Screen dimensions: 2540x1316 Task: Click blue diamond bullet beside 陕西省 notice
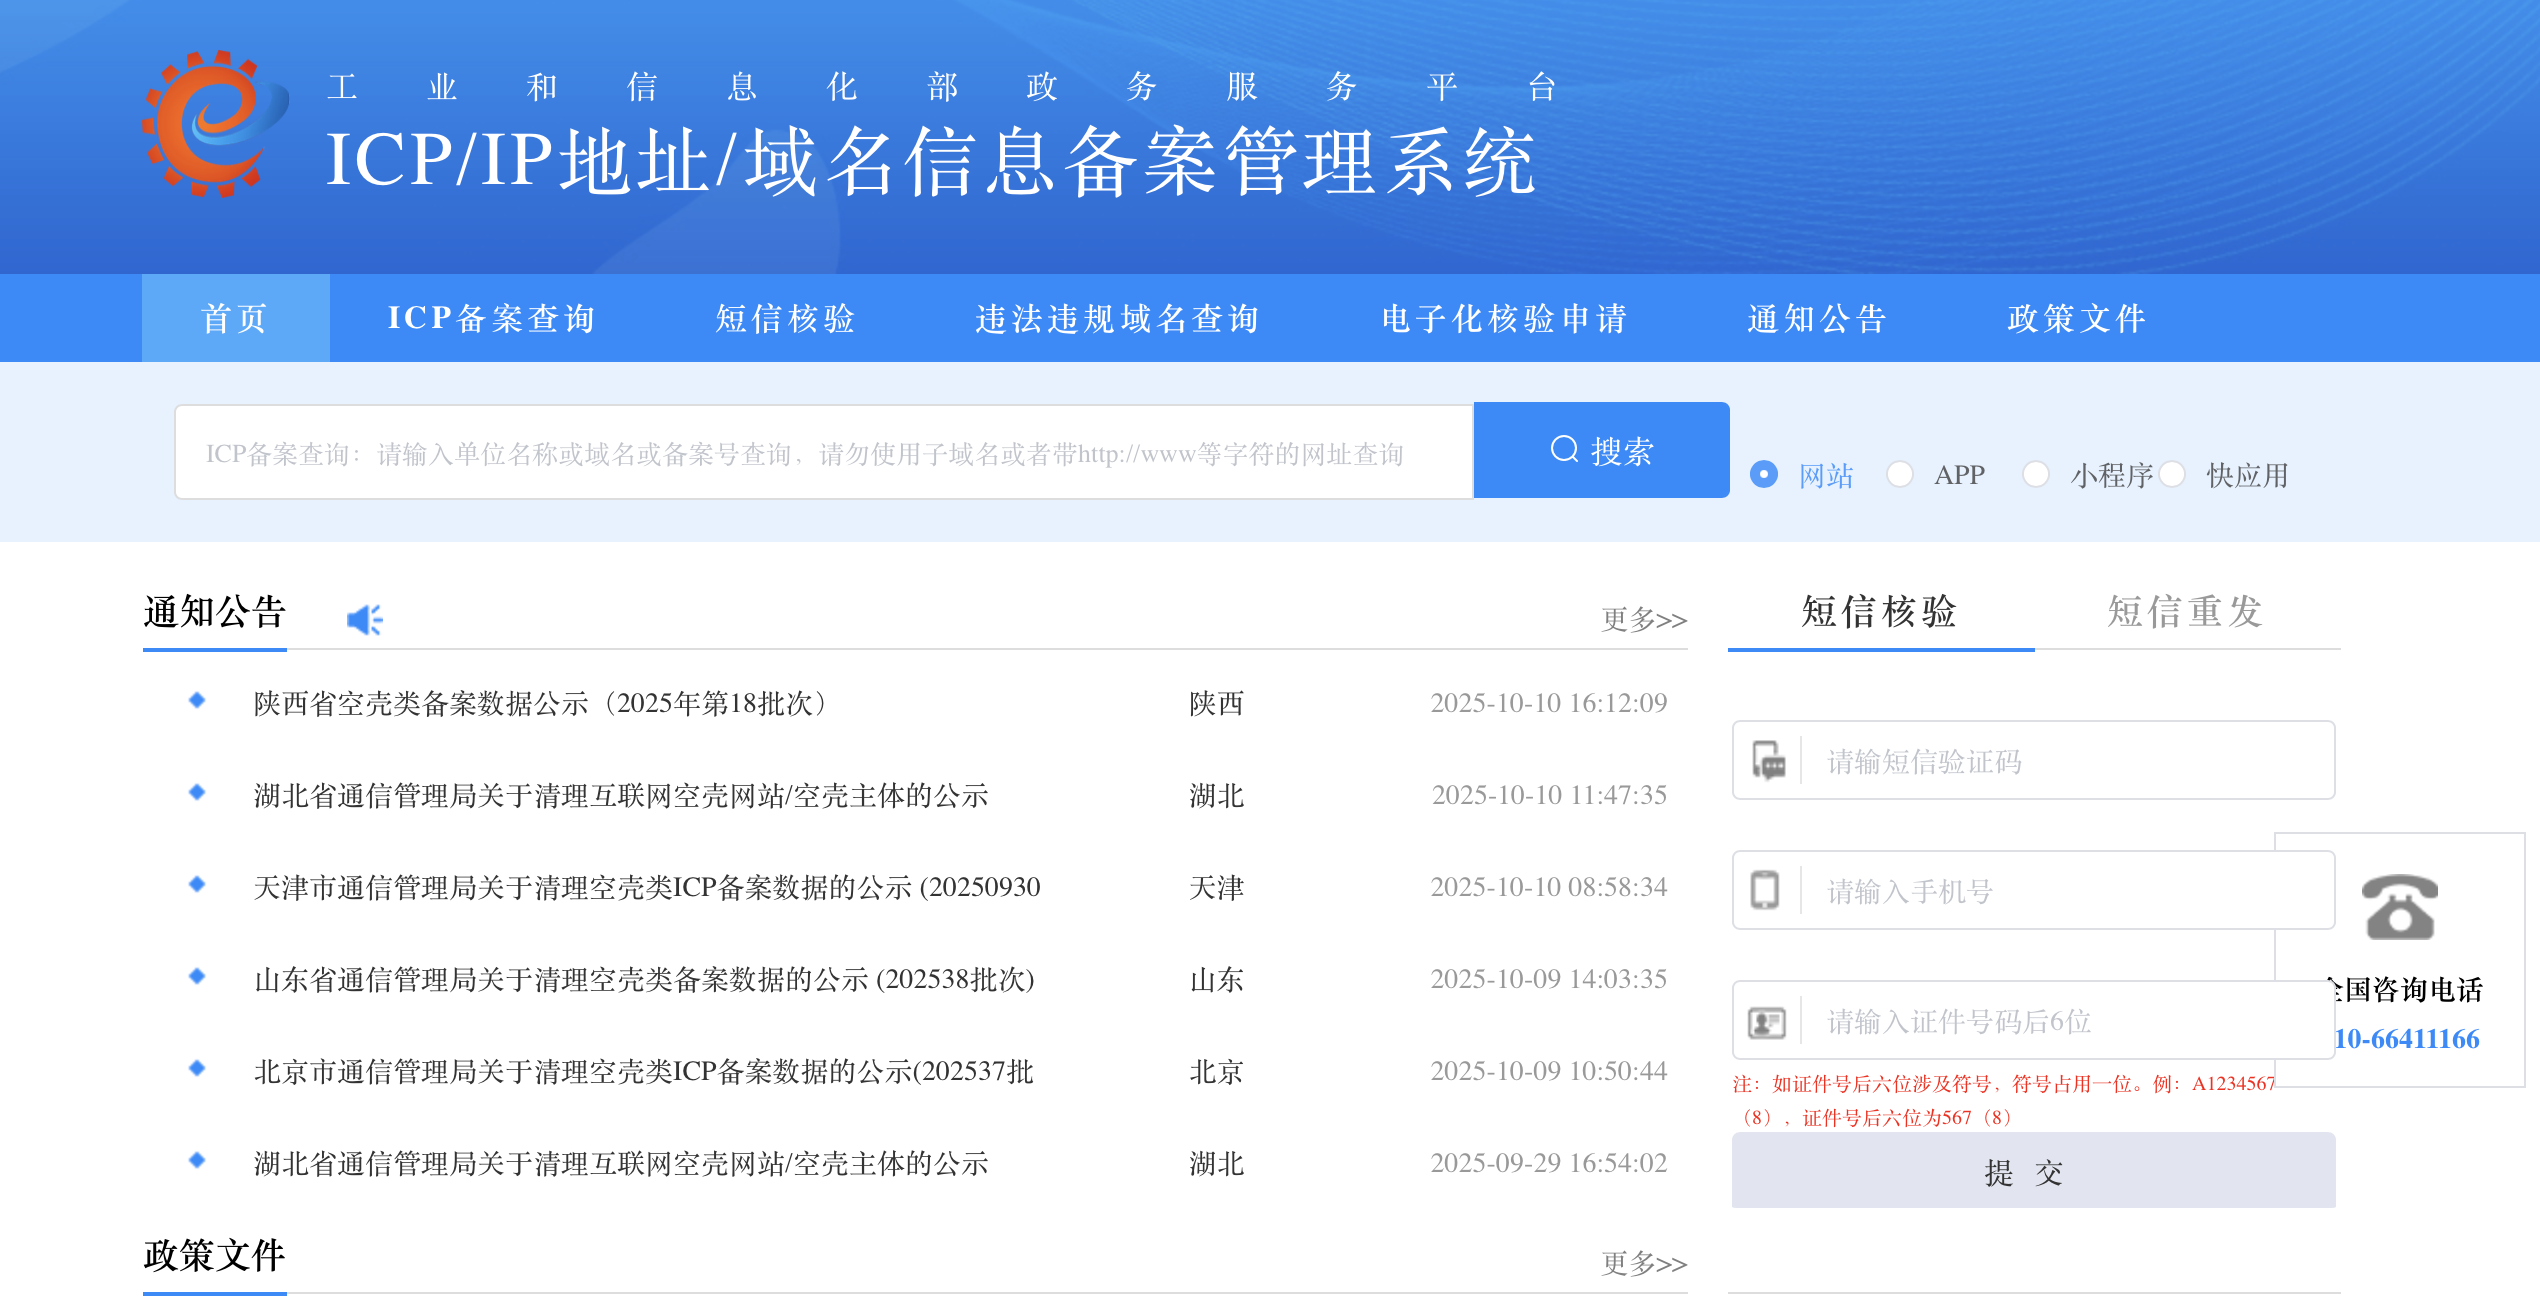click(197, 701)
